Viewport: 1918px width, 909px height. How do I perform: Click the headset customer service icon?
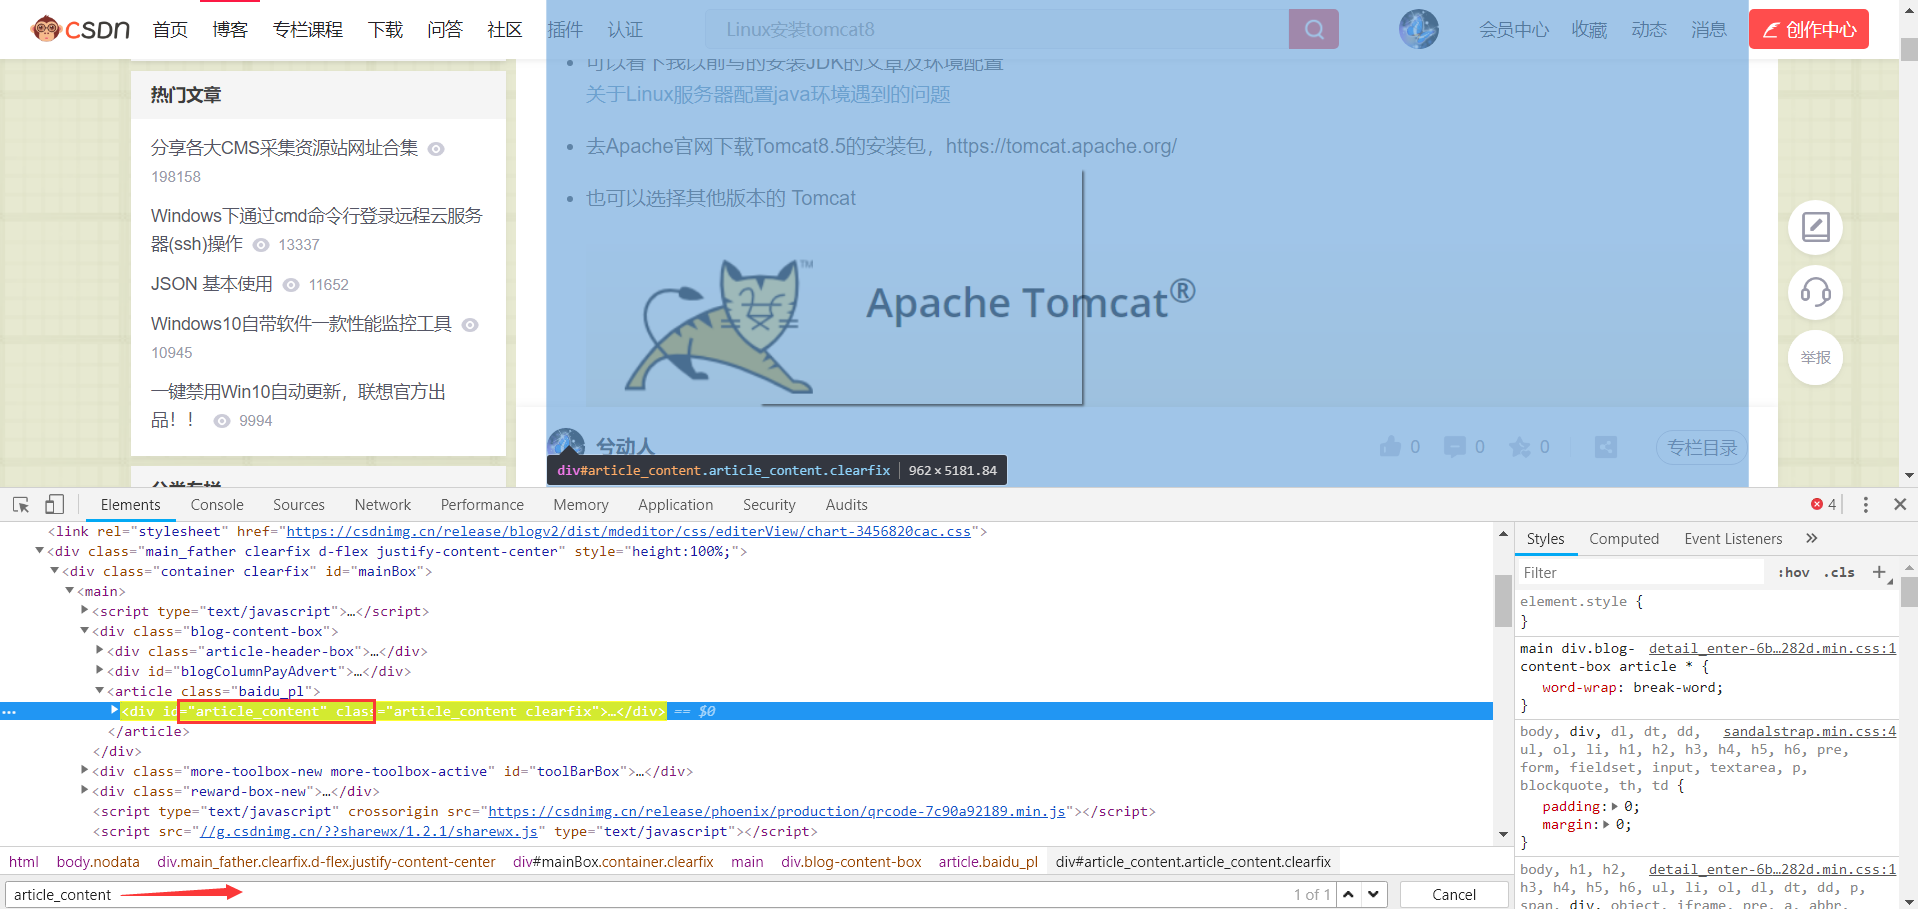click(x=1815, y=292)
